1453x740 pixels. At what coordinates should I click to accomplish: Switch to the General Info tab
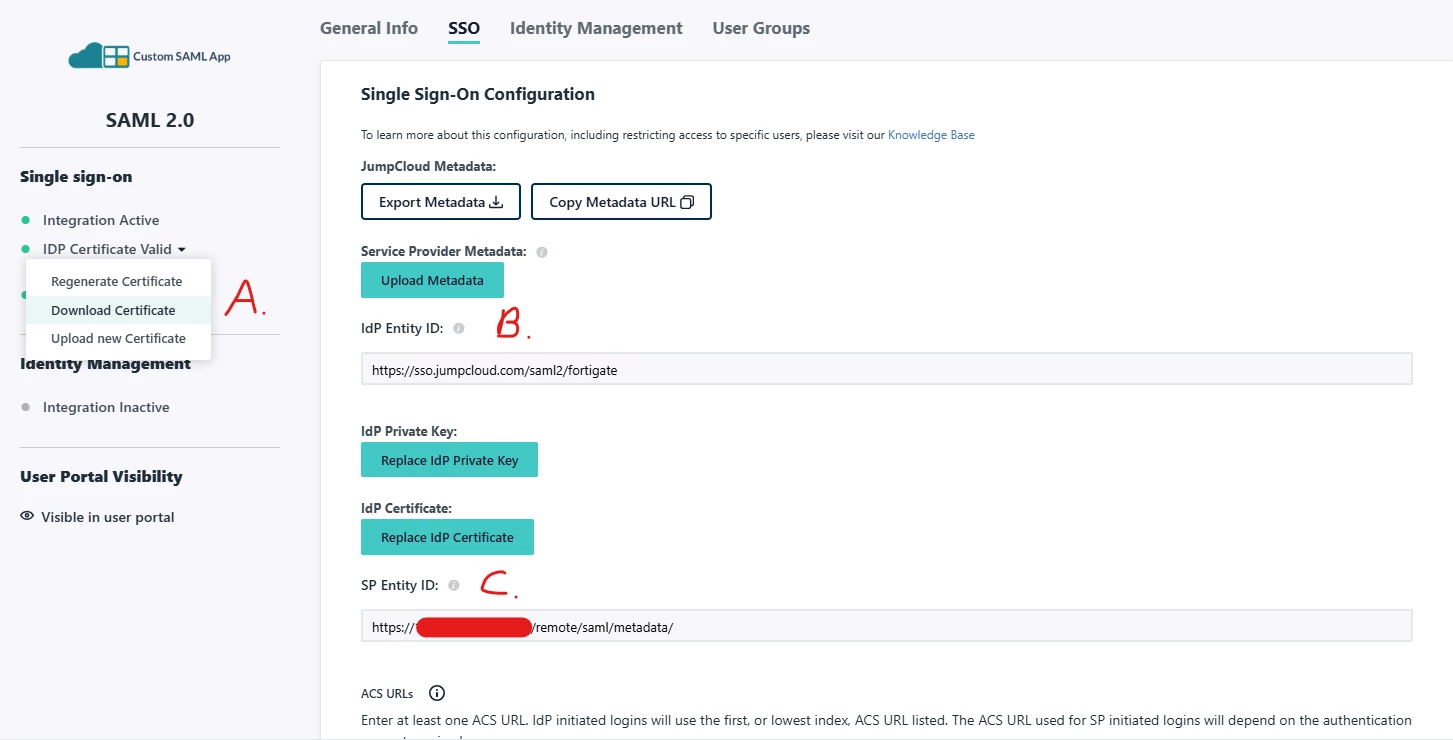(x=369, y=28)
